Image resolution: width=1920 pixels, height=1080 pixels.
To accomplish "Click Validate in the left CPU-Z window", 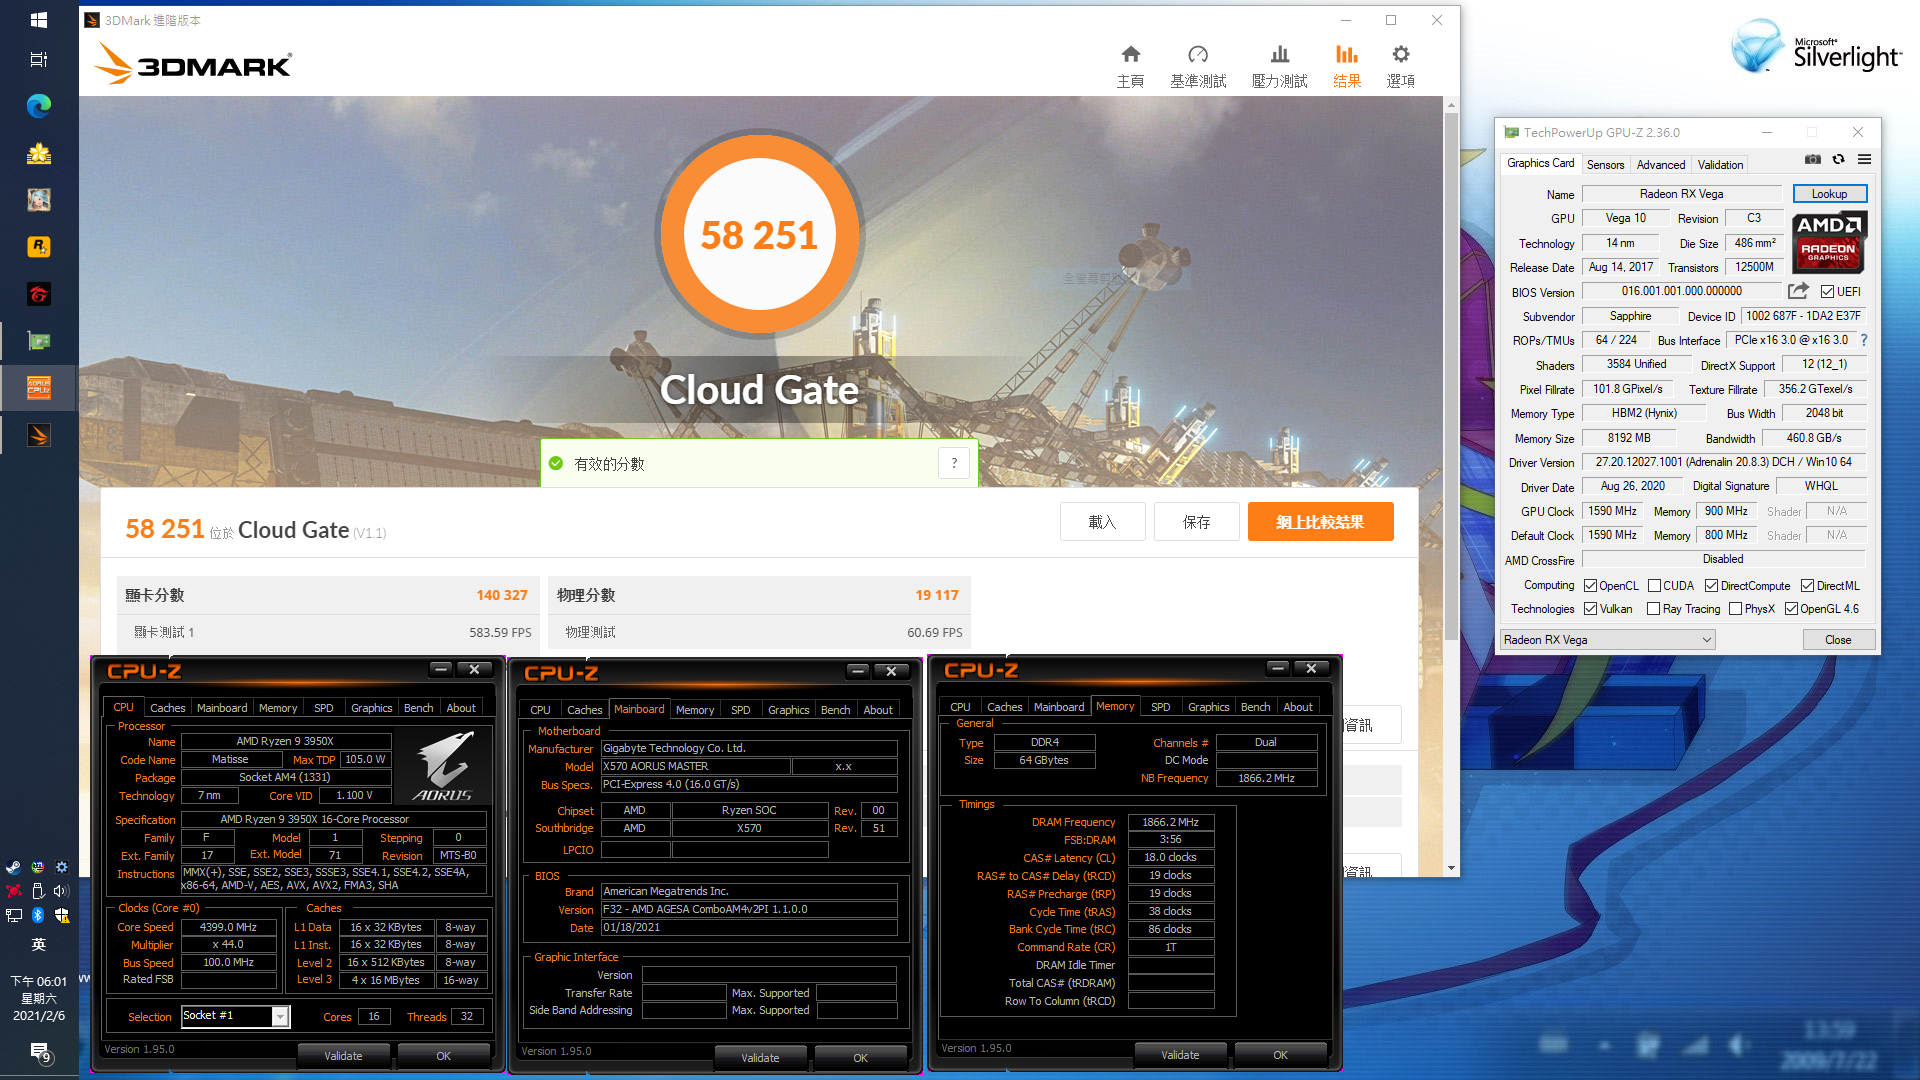I will pyautogui.click(x=343, y=1056).
